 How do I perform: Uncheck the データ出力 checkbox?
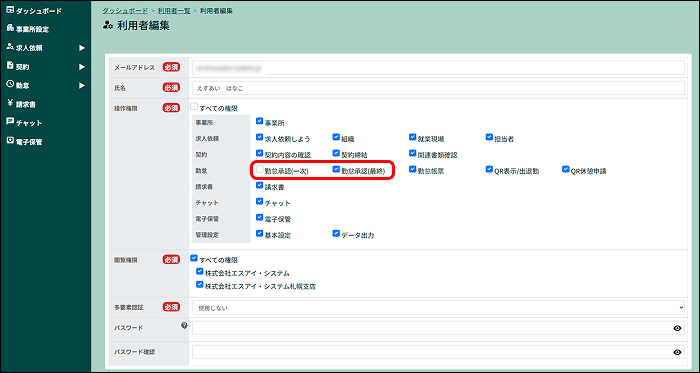coord(336,233)
